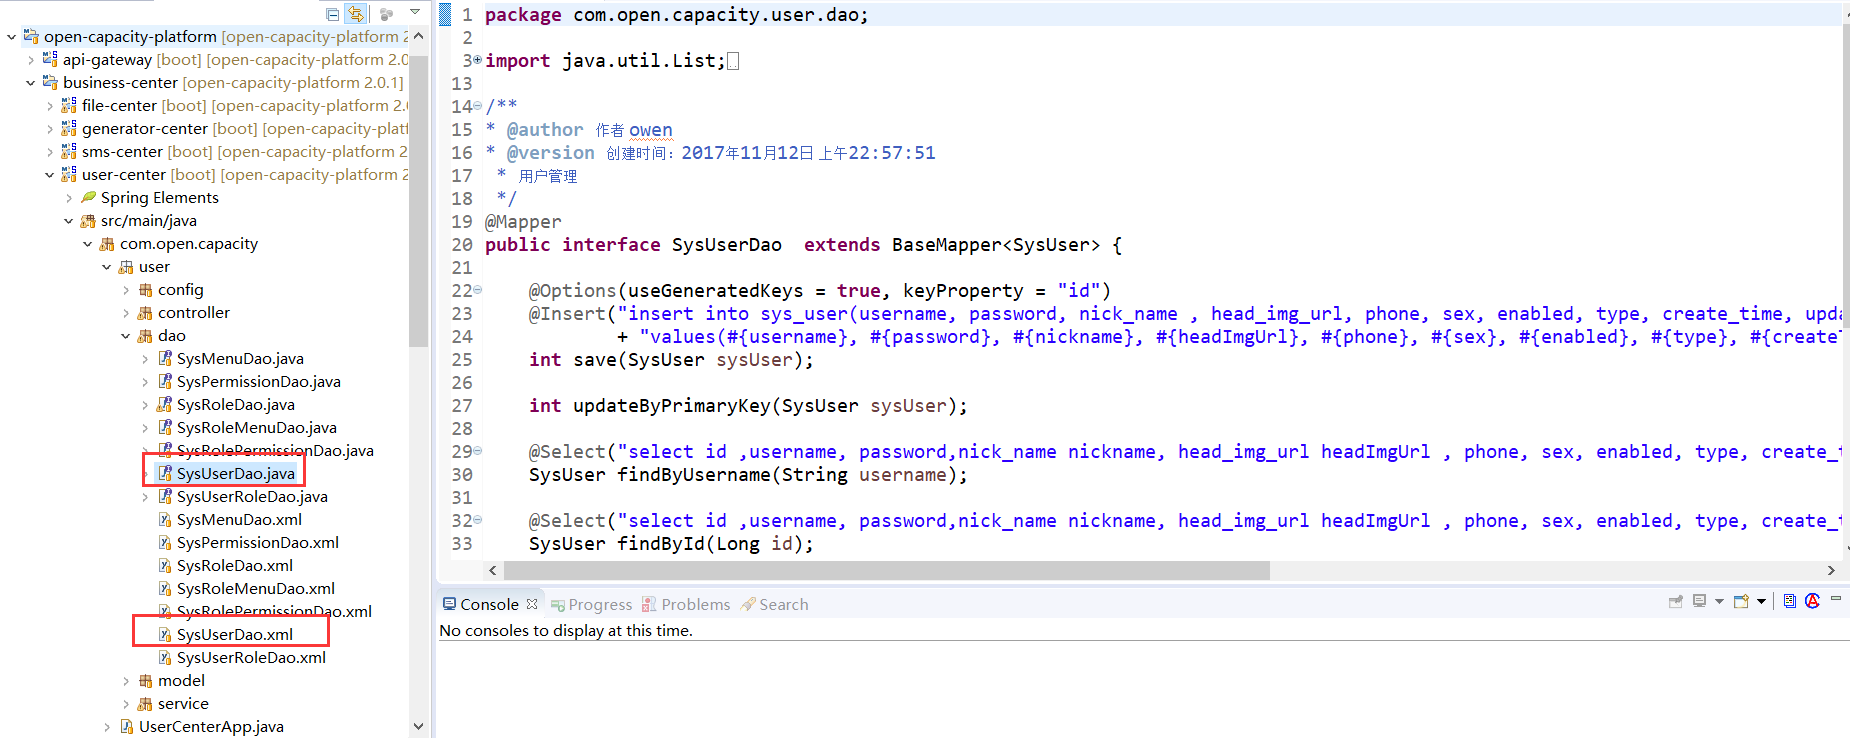Collapse the business-center project node
This screenshot has height=738, width=1850.
pyautogui.click(x=31, y=83)
